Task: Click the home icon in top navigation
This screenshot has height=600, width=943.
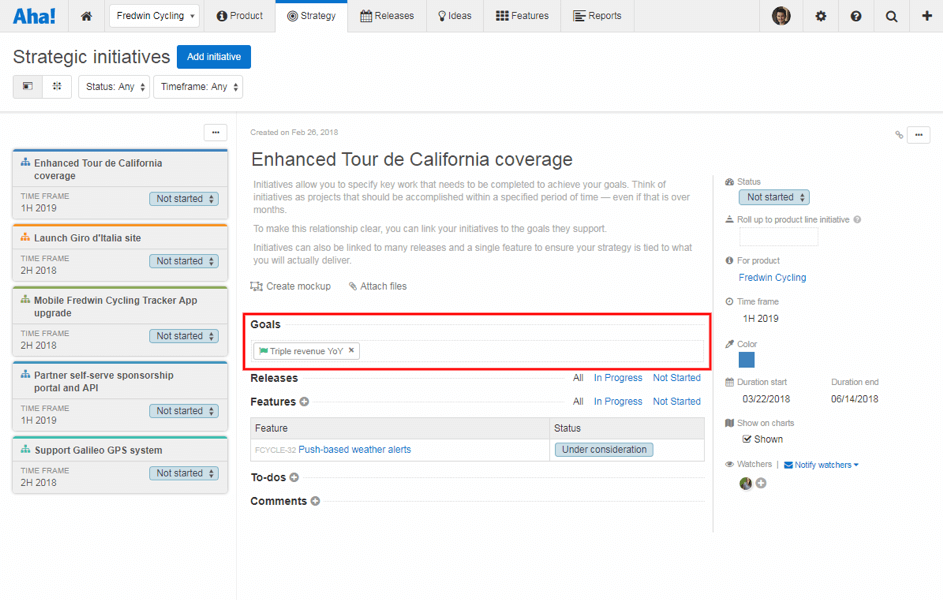Action: tap(86, 16)
